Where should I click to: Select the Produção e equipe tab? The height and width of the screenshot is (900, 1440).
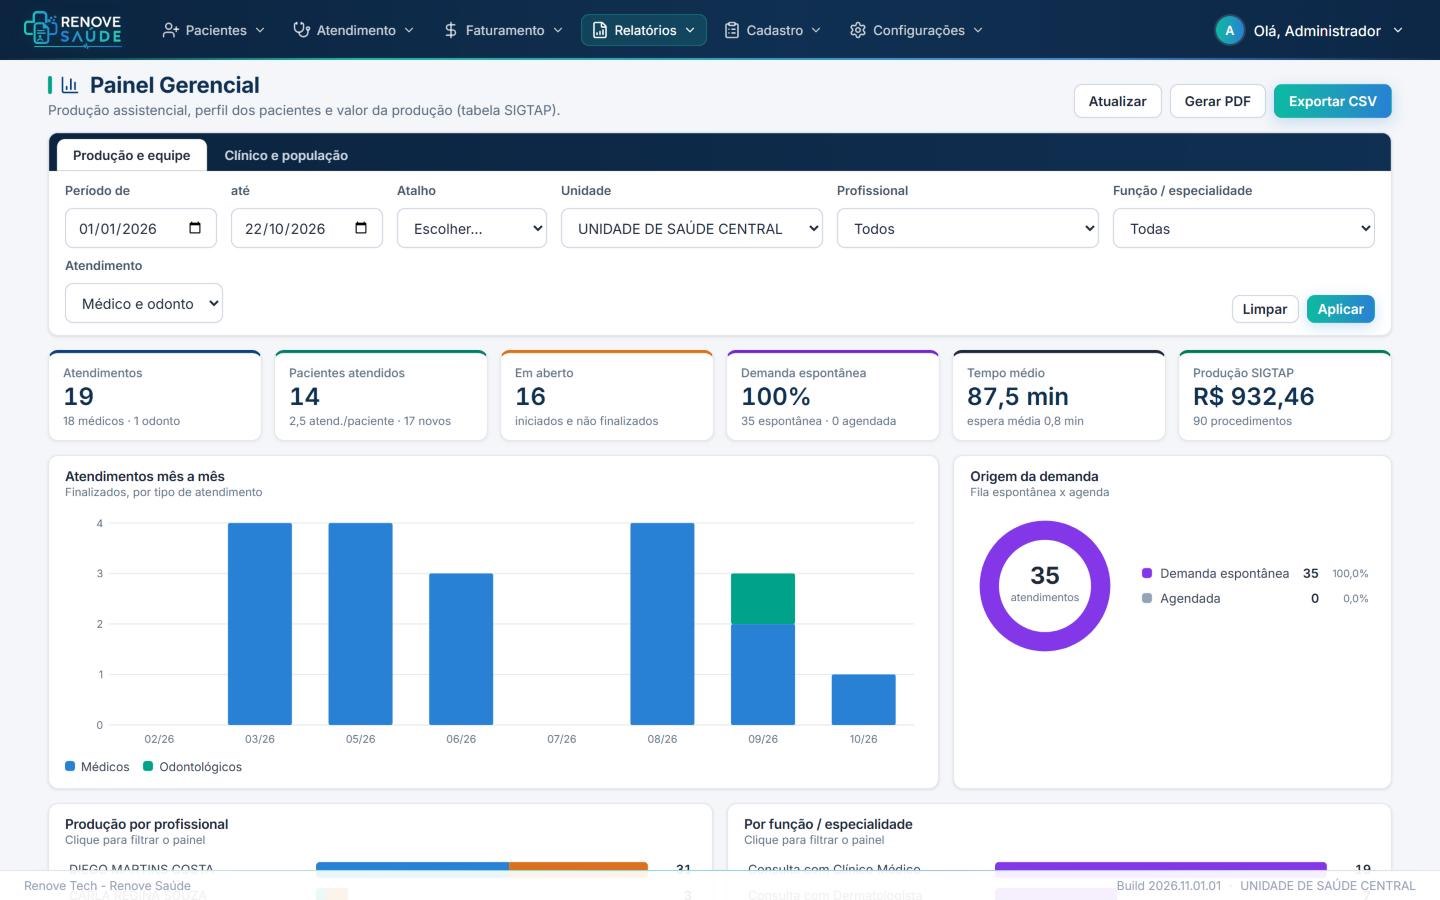[131, 155]
